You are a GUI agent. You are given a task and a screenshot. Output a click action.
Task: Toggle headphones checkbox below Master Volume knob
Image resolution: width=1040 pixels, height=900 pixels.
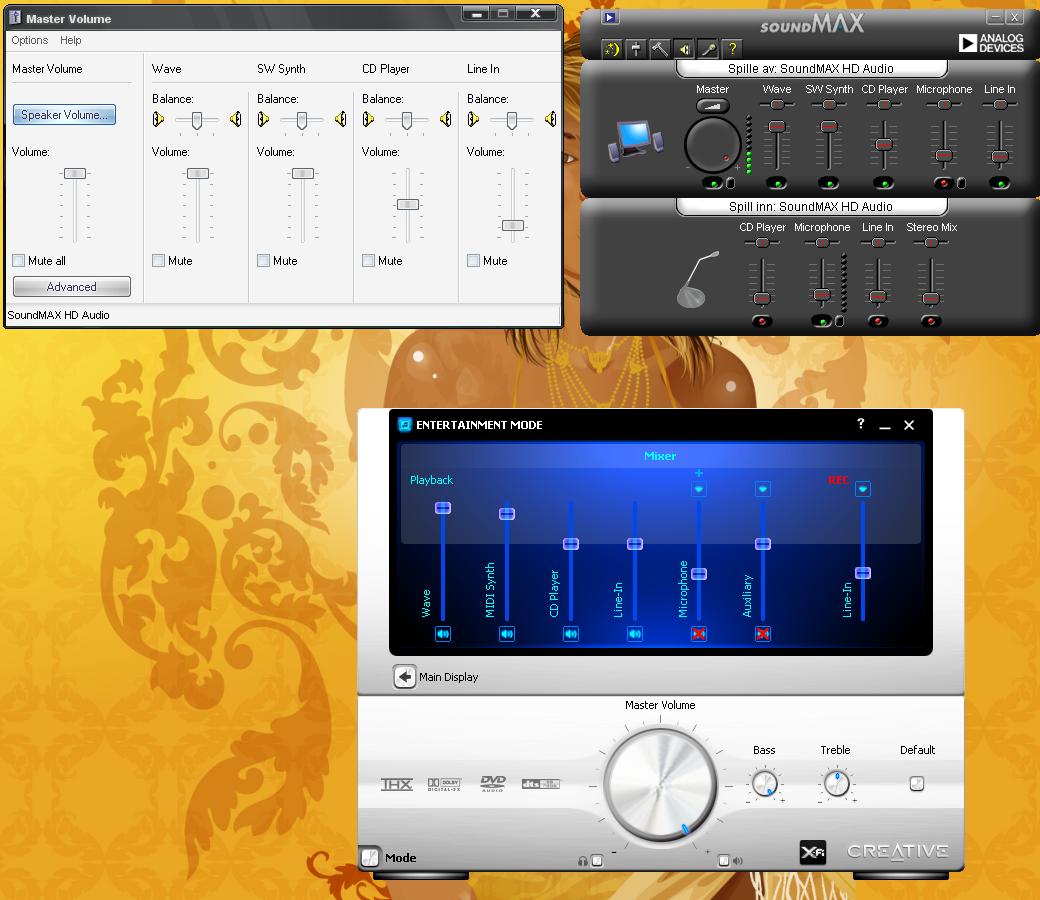click(597, 861)
